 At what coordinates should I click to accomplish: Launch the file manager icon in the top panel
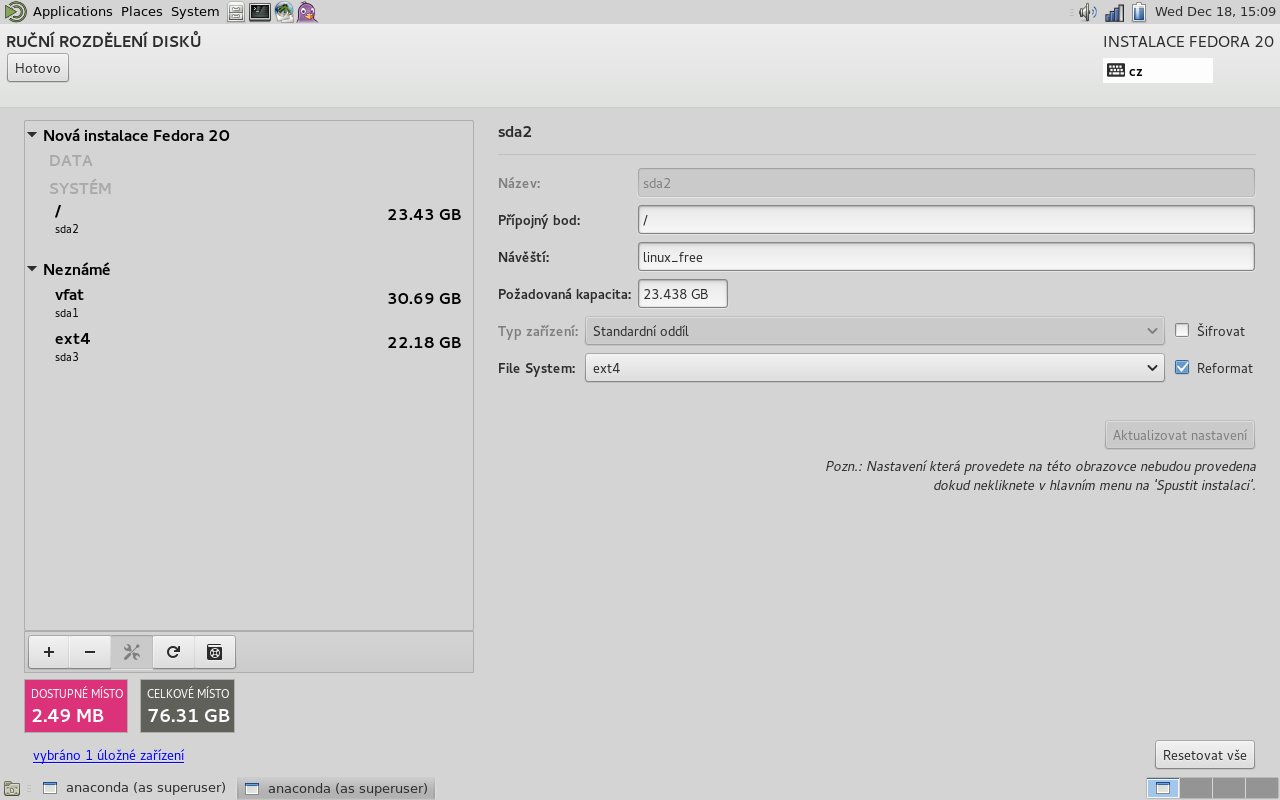pyautogui.click(x=235, y=12)
